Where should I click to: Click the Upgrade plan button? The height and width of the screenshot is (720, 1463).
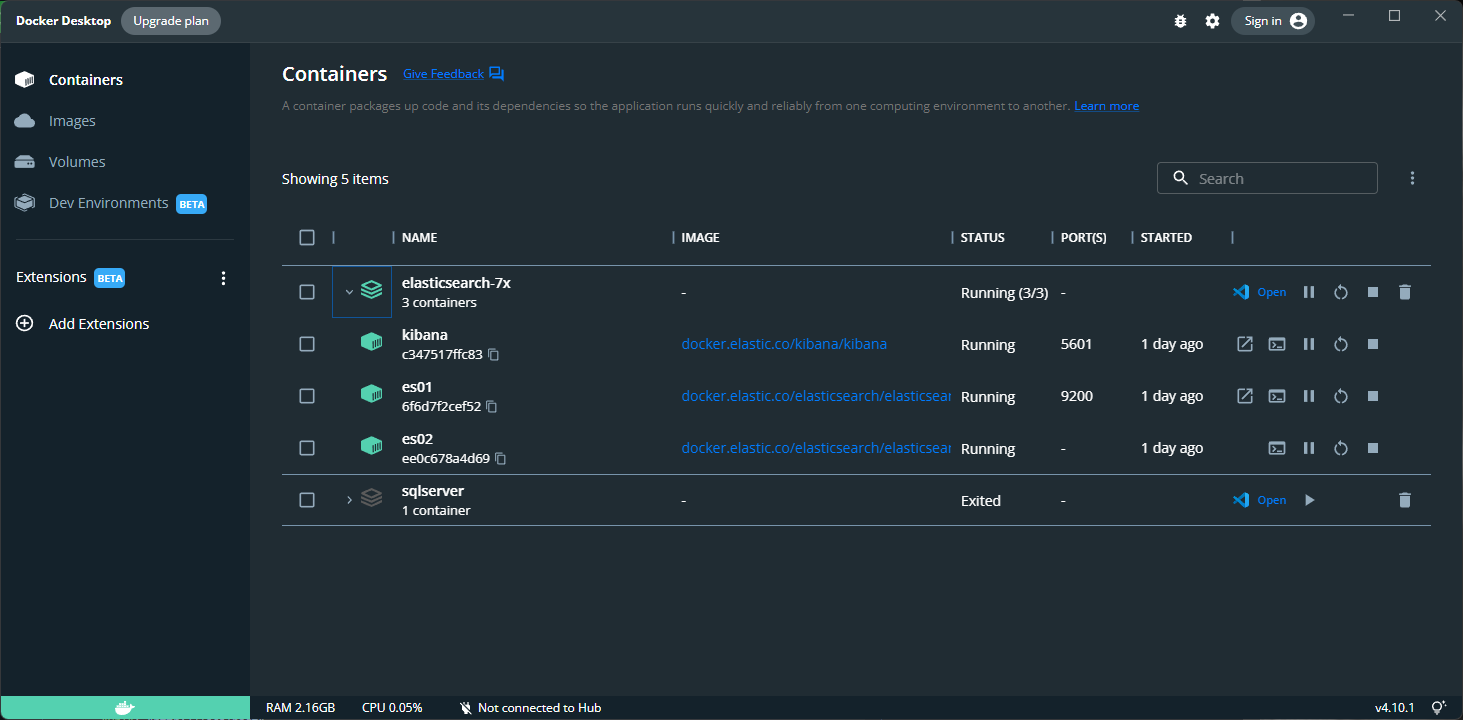point(171,21)
